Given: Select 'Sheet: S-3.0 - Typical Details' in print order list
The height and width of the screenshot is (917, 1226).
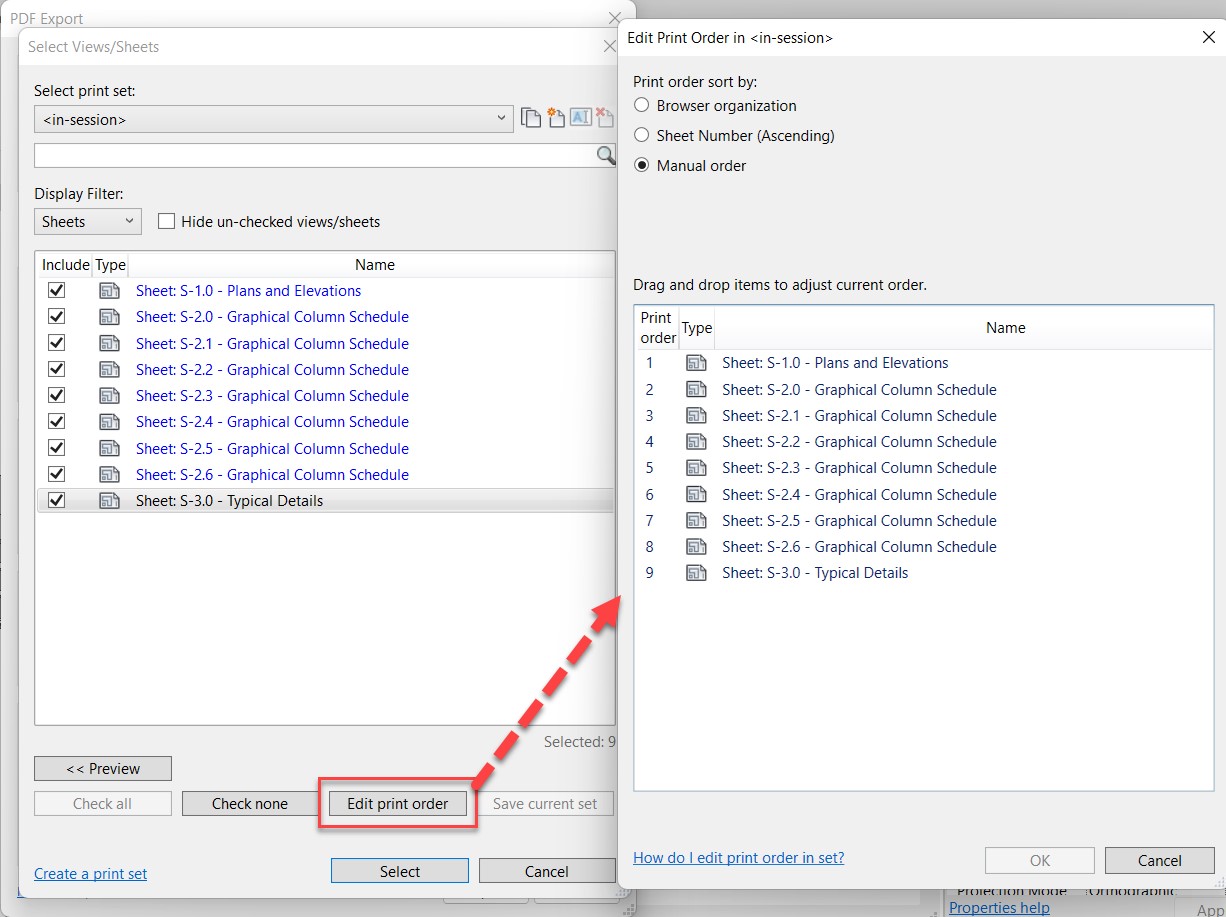Looking at the screenshot, I should point(815,573).
